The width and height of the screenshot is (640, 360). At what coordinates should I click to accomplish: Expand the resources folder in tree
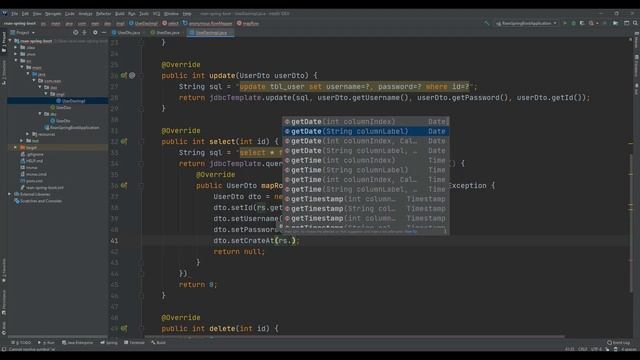point(28,134)
